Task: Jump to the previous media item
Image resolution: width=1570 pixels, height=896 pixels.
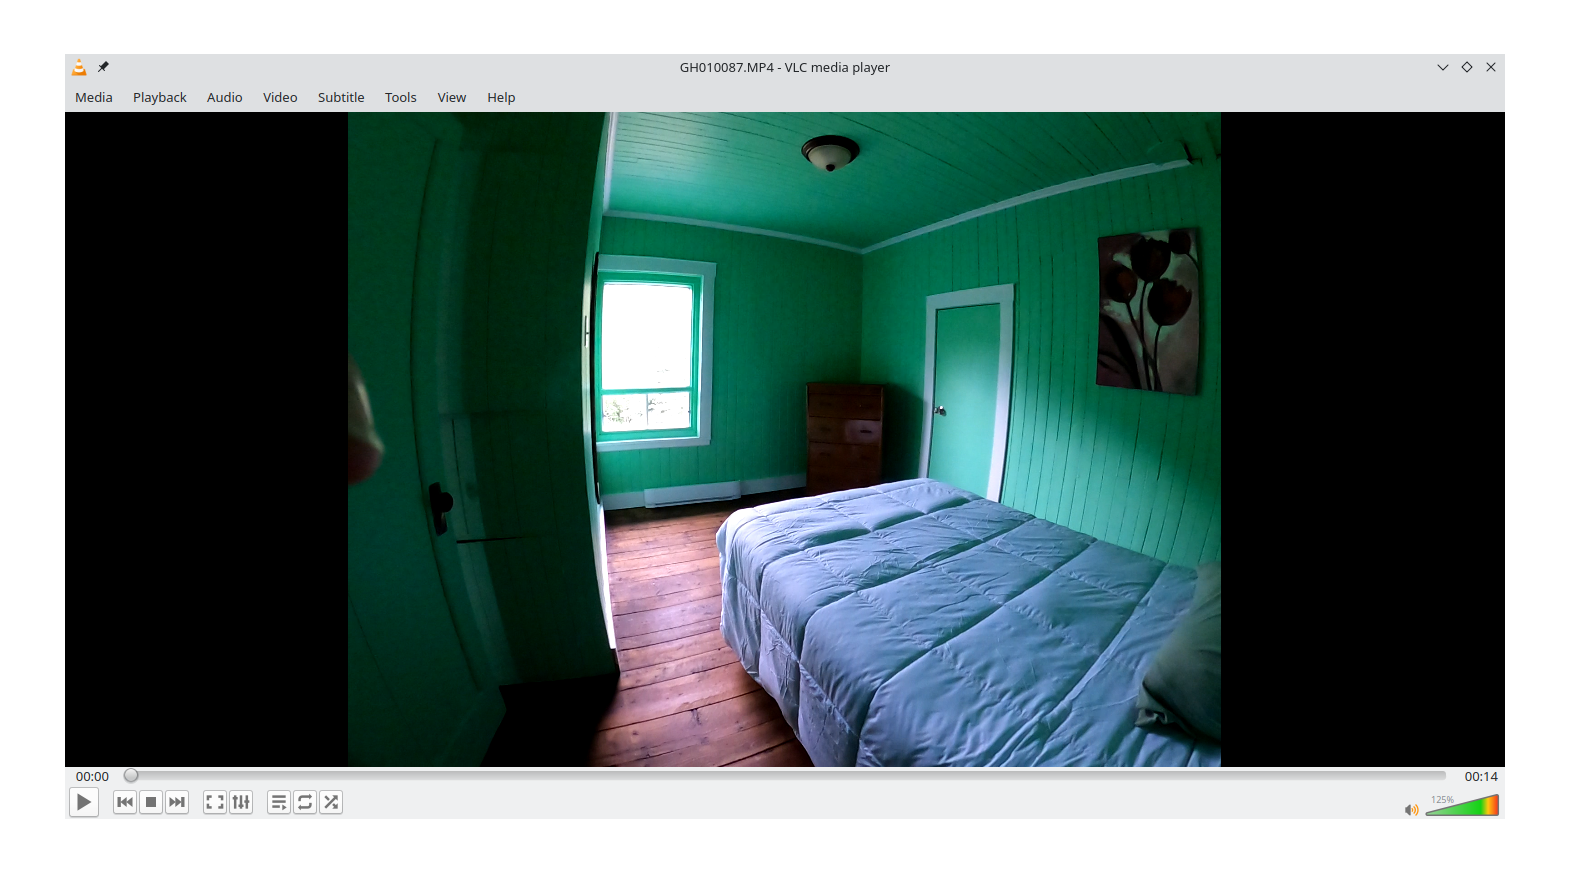Action: pos(125,802)
